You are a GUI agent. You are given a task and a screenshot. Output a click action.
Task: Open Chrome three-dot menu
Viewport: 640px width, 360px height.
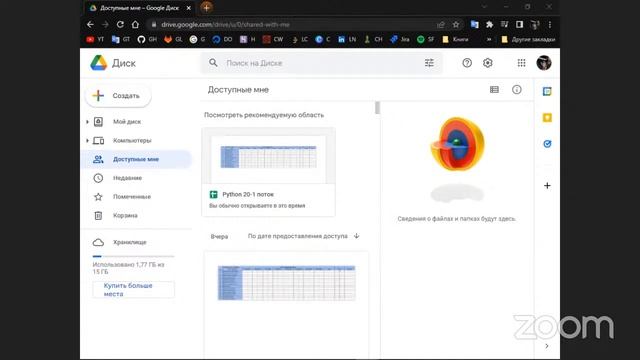[x=550, y=24]
